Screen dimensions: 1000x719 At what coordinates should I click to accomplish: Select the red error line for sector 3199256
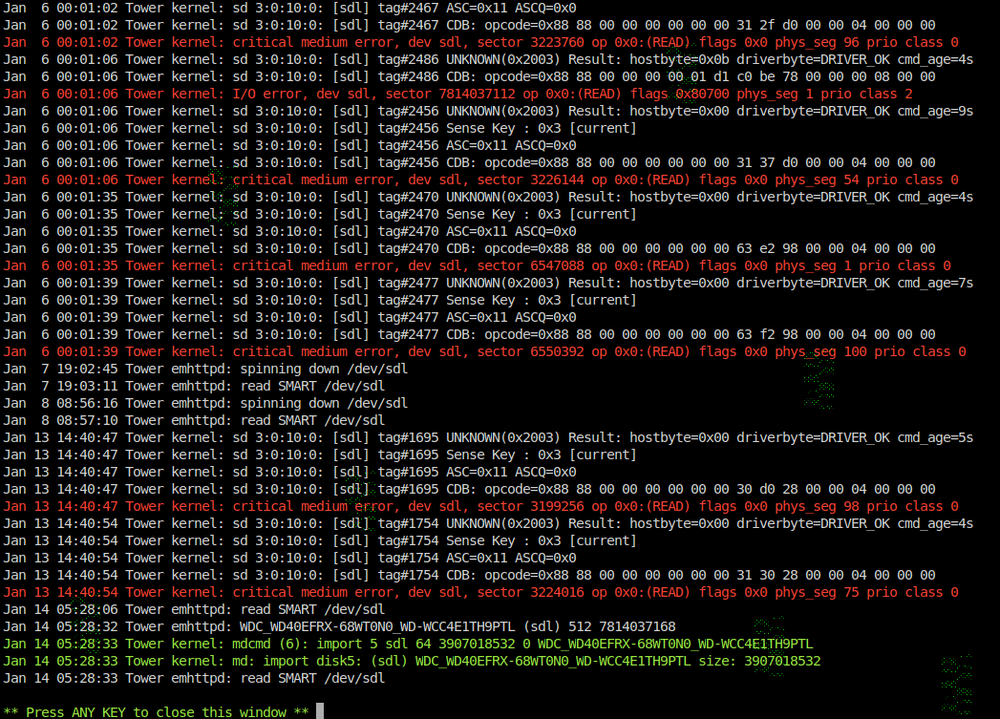(480, 507)
